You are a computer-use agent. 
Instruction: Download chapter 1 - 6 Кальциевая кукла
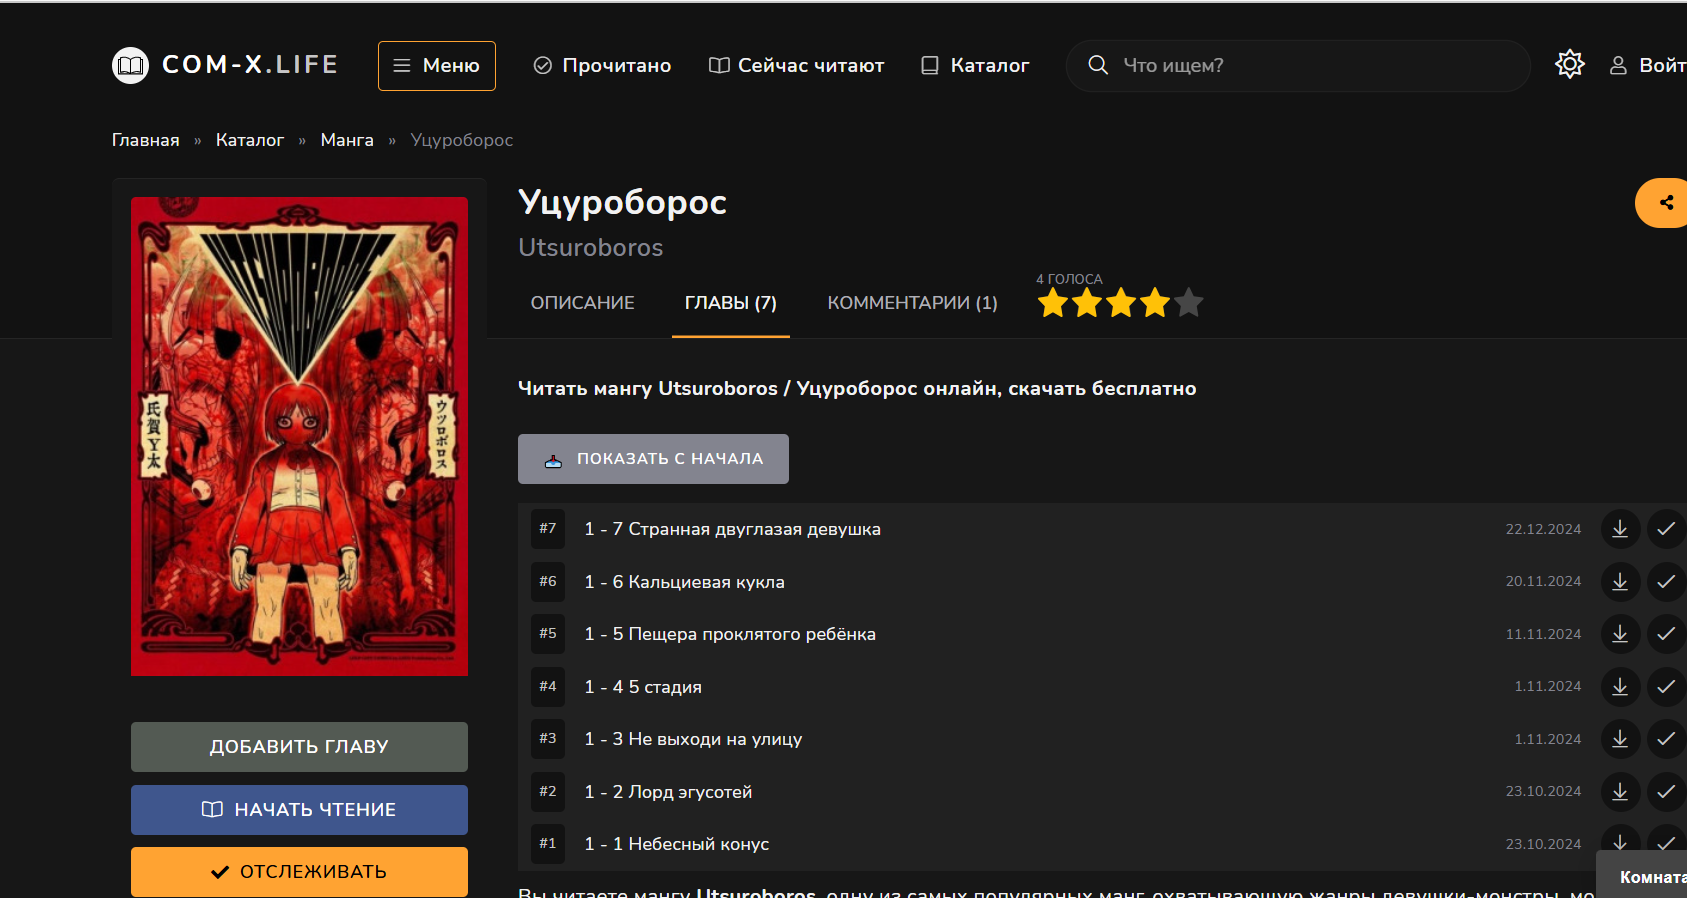click(1620, 582)
